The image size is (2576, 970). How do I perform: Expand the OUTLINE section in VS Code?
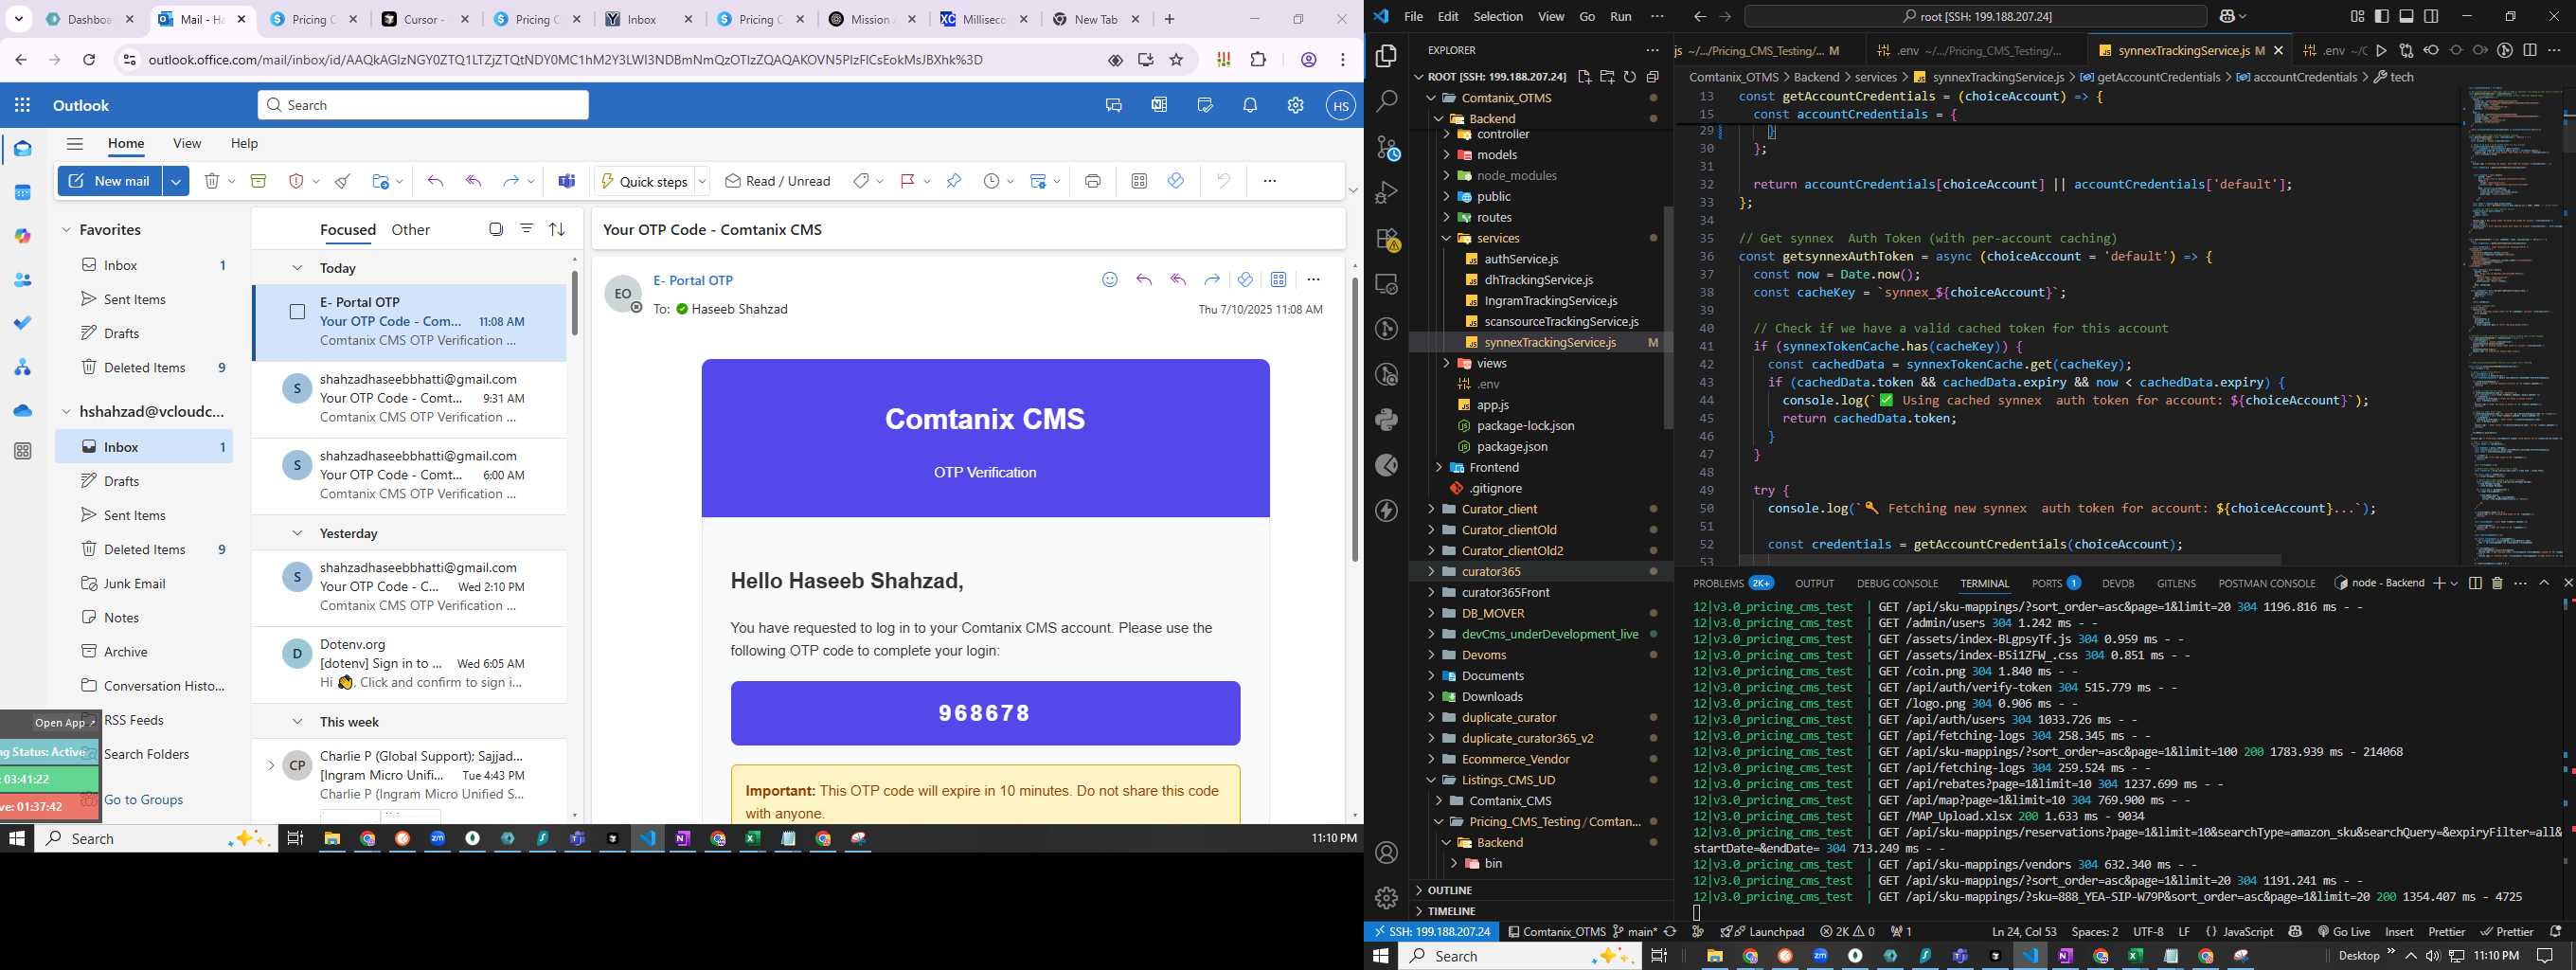1541,890
